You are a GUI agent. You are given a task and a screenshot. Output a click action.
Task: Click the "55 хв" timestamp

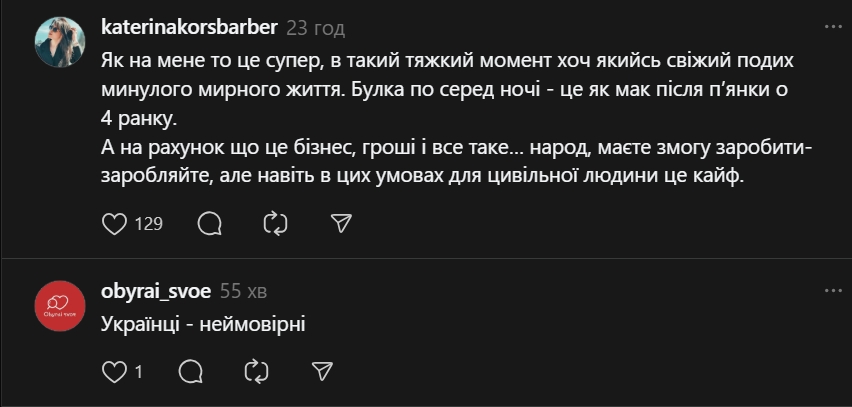(244, 291)
